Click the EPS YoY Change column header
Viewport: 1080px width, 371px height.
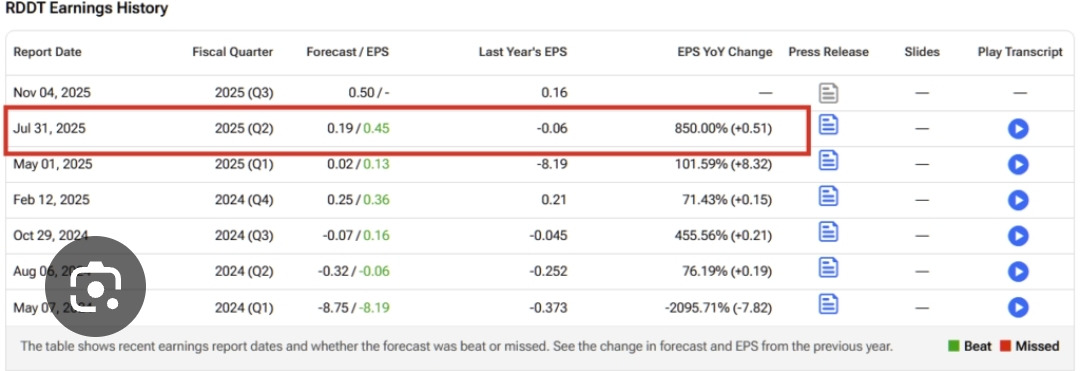pyautogui.click(x=725, y=52)
